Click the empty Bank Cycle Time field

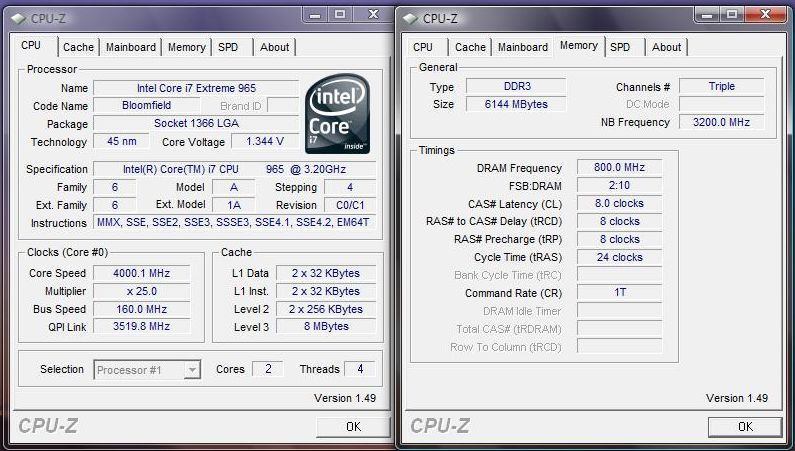click(x=620, y=275)
